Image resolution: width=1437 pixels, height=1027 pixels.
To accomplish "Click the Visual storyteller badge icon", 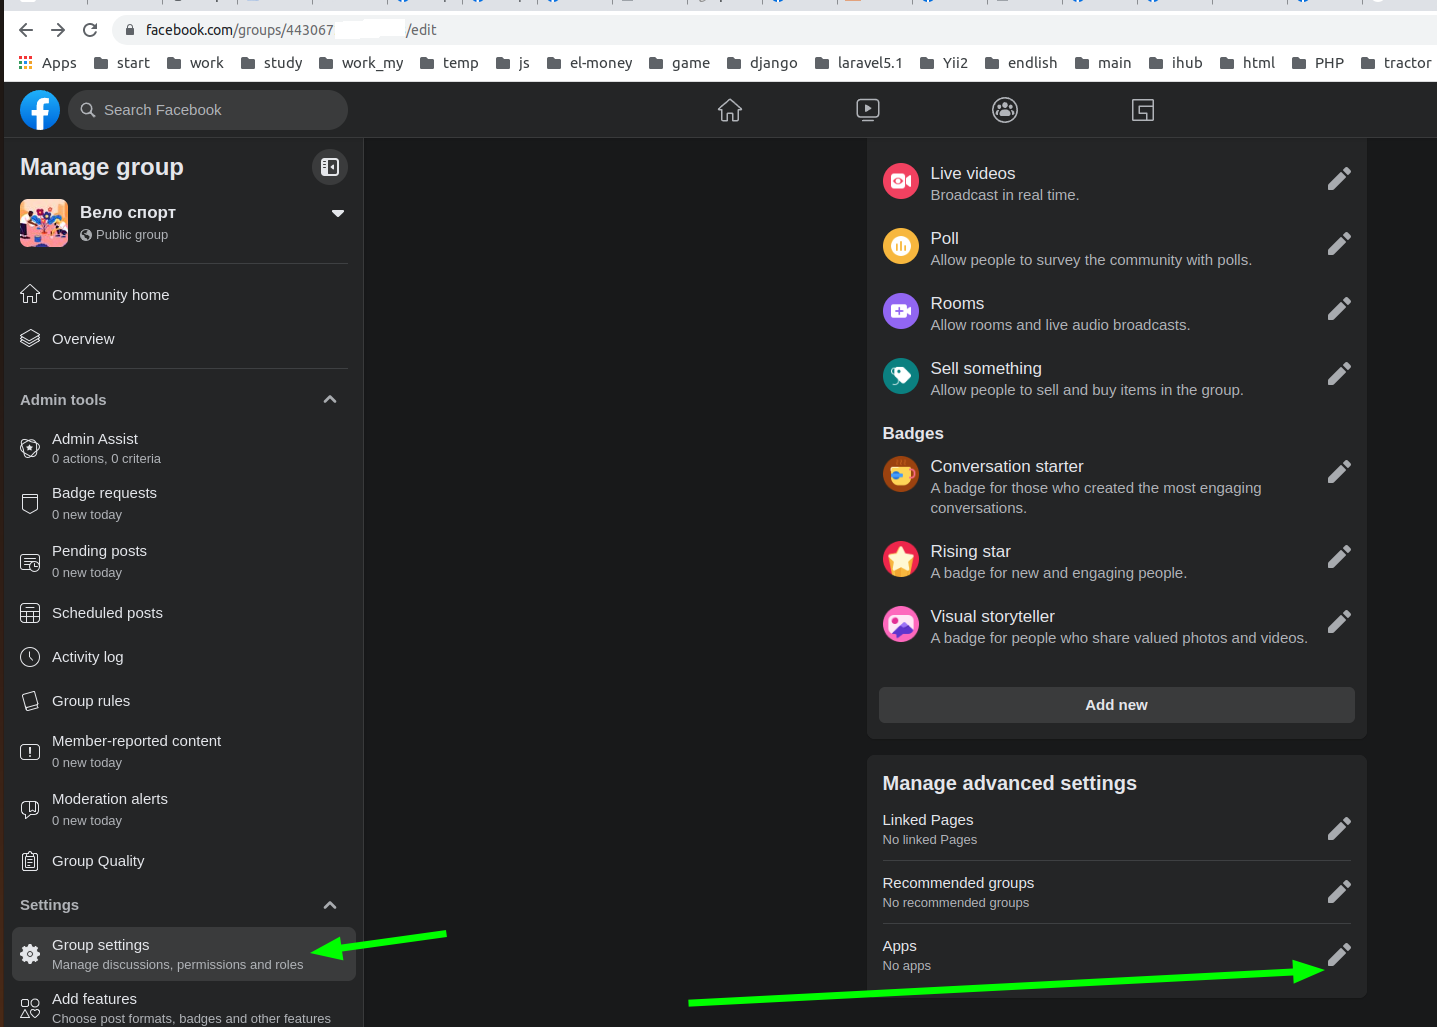I will pos(901,624).
